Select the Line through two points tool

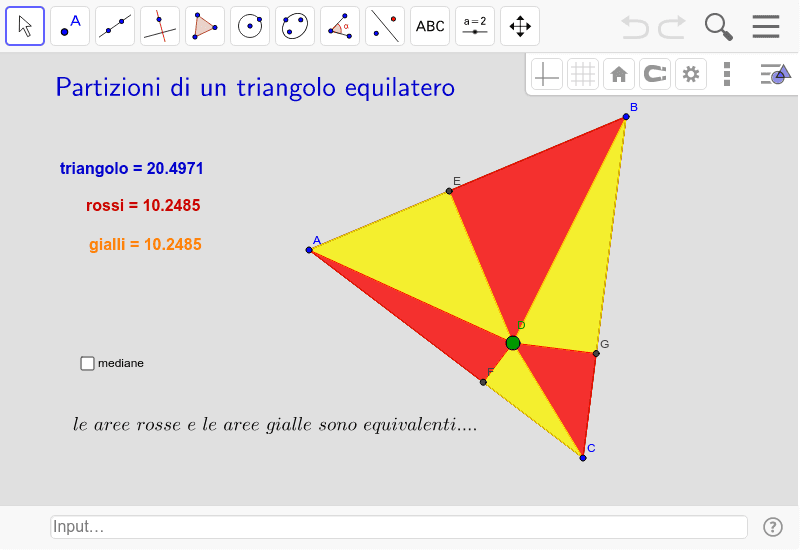tap(115, 26)
